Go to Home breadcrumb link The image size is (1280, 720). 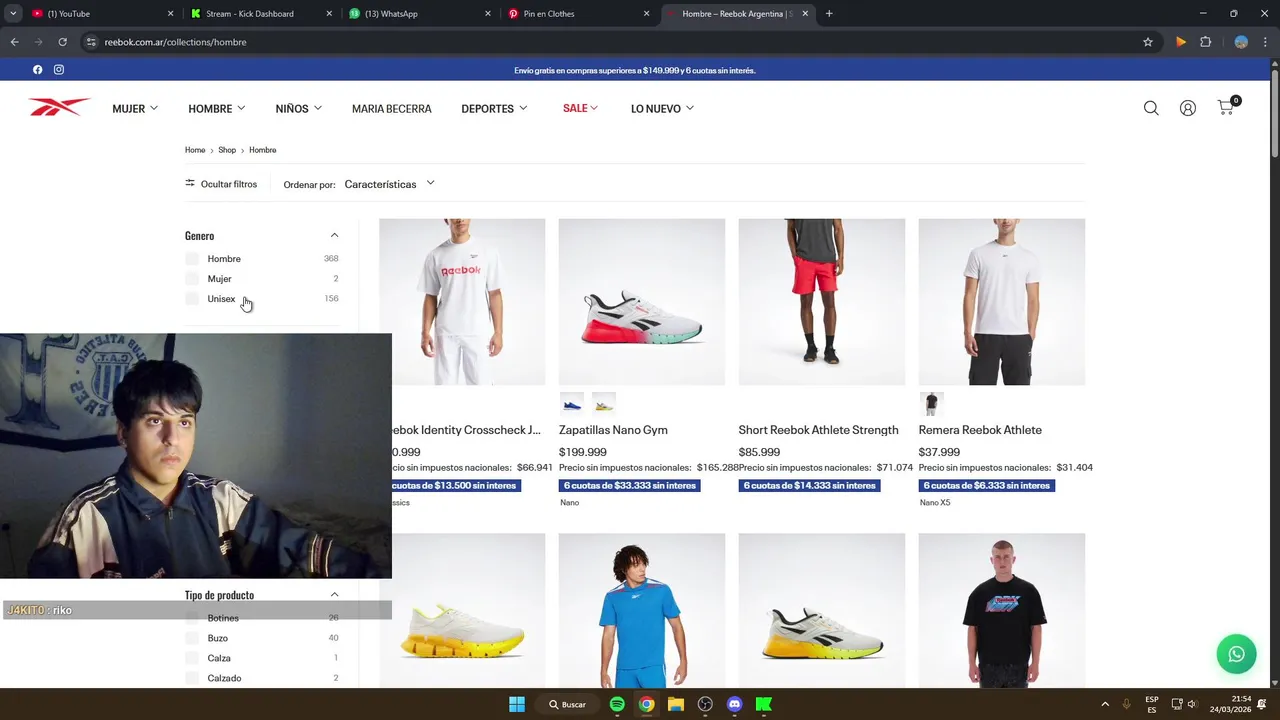coord(195,150)
